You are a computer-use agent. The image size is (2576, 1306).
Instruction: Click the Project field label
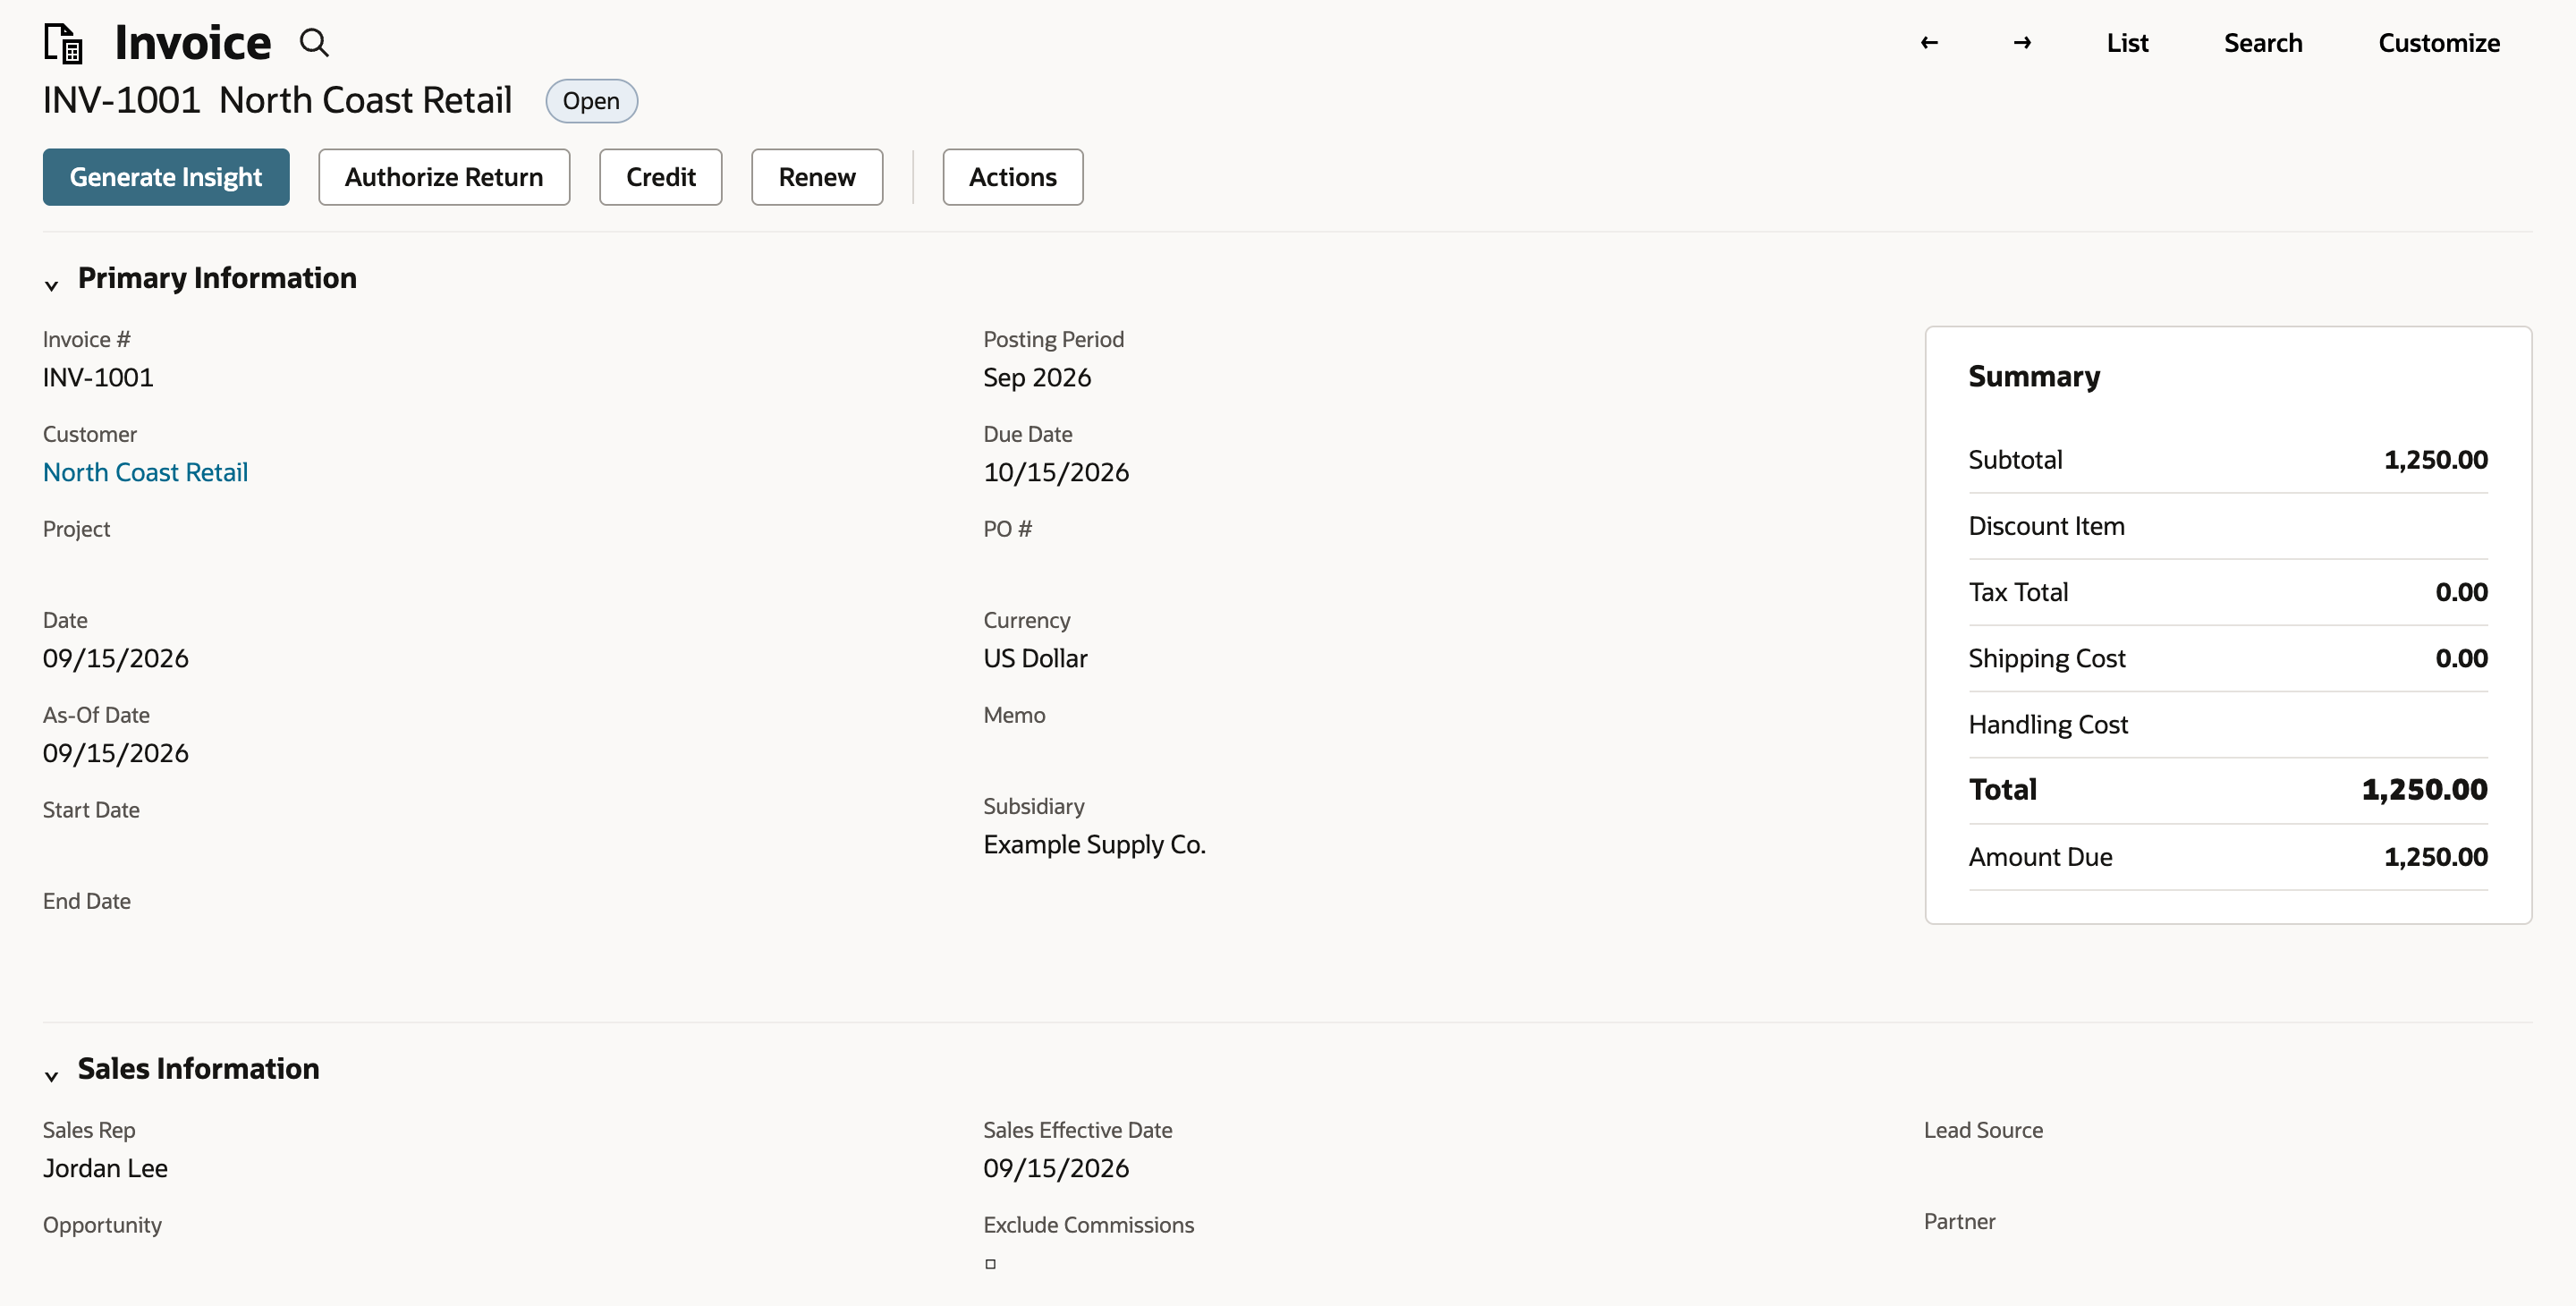(76, 529)
